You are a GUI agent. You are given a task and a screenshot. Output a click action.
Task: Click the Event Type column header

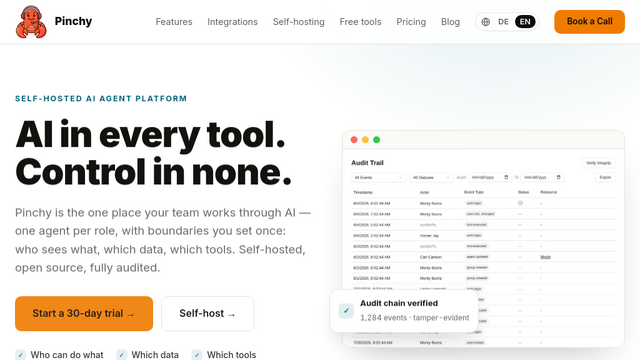pyautogui.click(x=474, y=192)
